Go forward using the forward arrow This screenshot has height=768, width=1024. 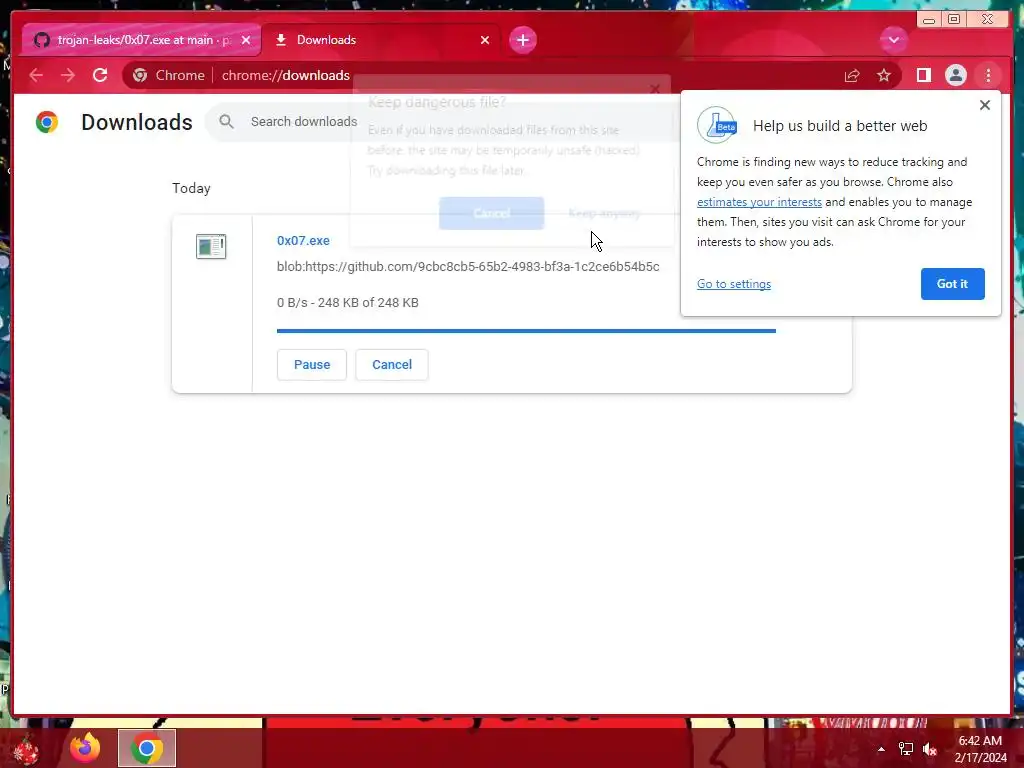[x=68, y=75]
